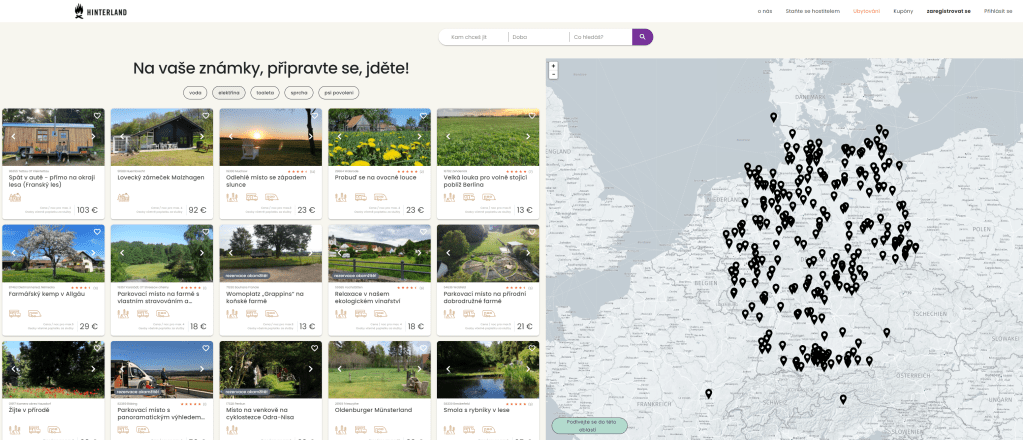Viewport: 1023px width, 440px height.
Task: Click the 'Přihlásit se' login link
Action: point(998,11)
